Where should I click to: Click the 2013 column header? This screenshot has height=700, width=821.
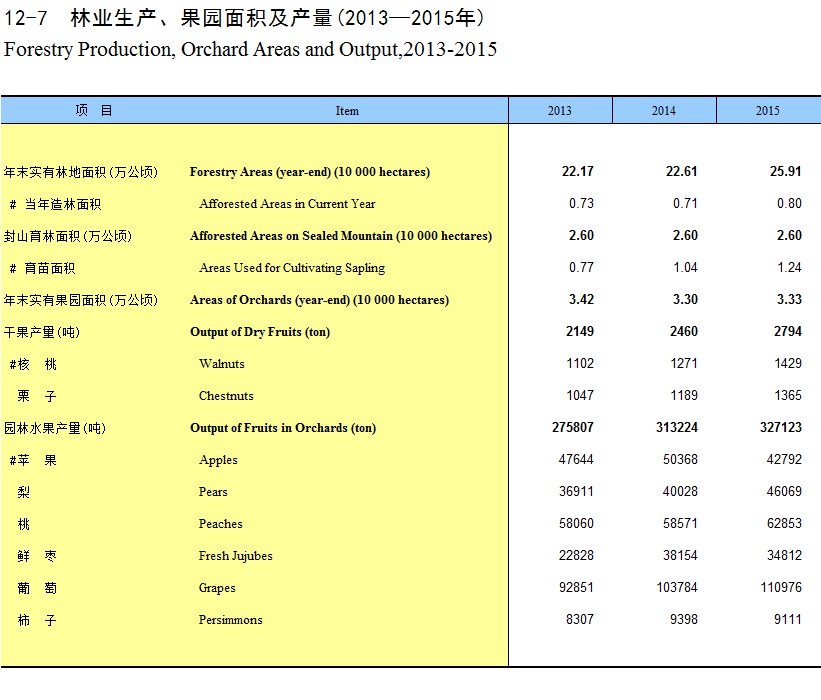click(560, 110)
